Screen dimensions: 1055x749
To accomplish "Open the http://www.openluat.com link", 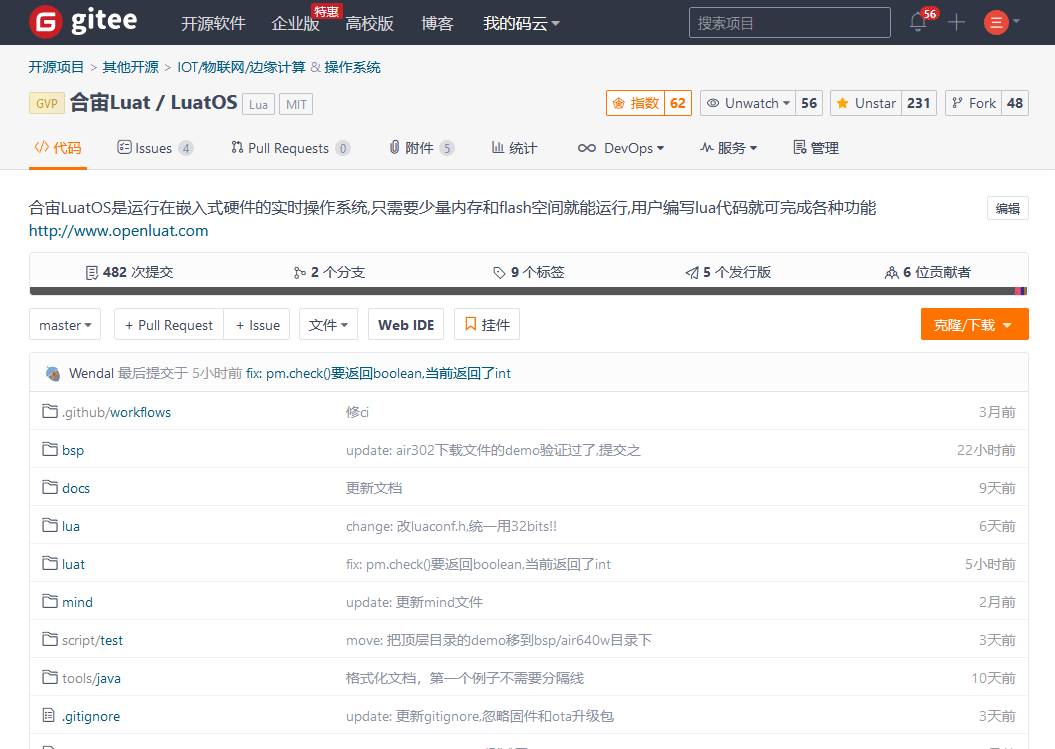I will [x=118, y=231].
